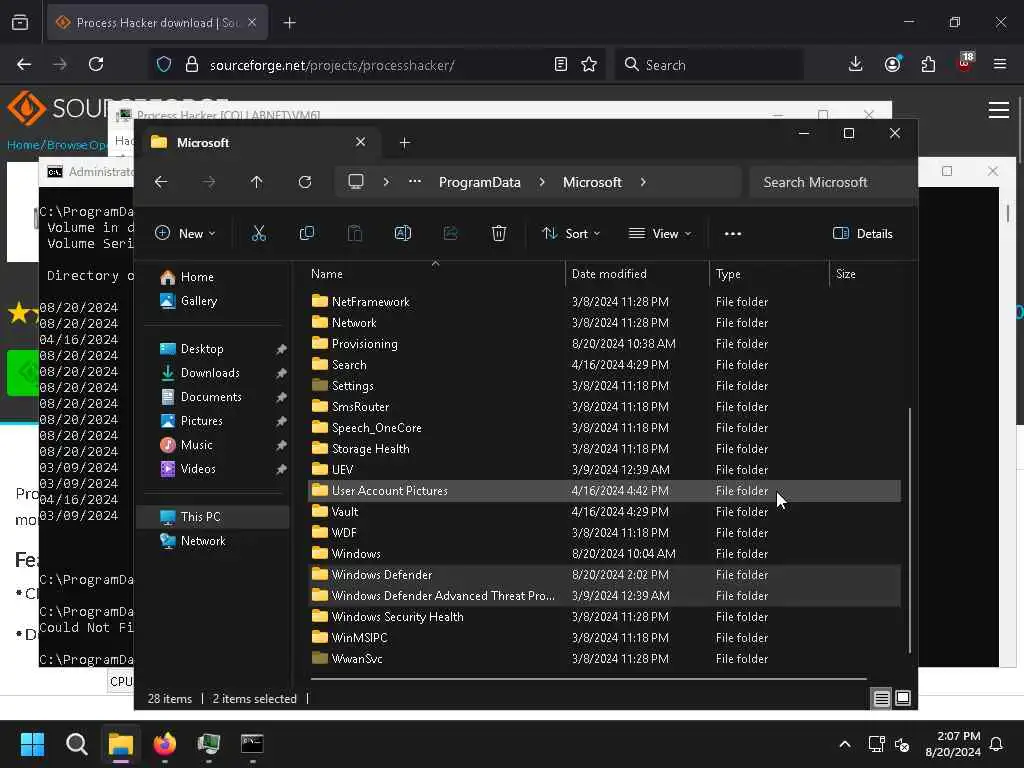Click the PC monitor icon in address bar
Image resolution: width=1024 pixels, height=768 pixels.
tap(356, 182)
